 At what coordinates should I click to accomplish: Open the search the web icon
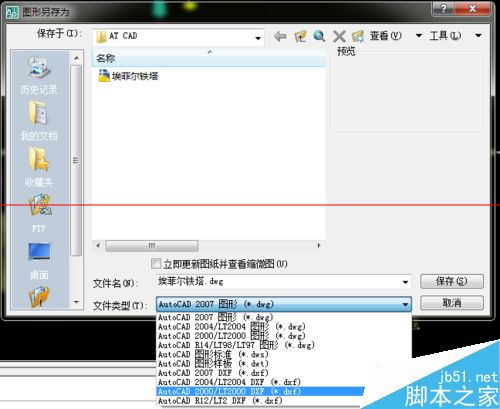(319, 36)
